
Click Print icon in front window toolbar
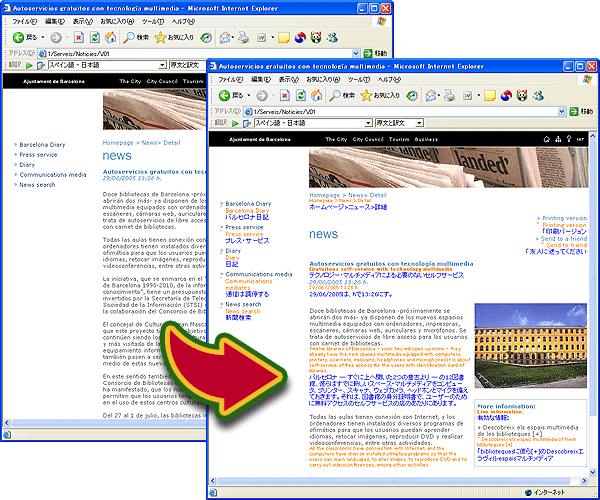(x=450, y=95)
